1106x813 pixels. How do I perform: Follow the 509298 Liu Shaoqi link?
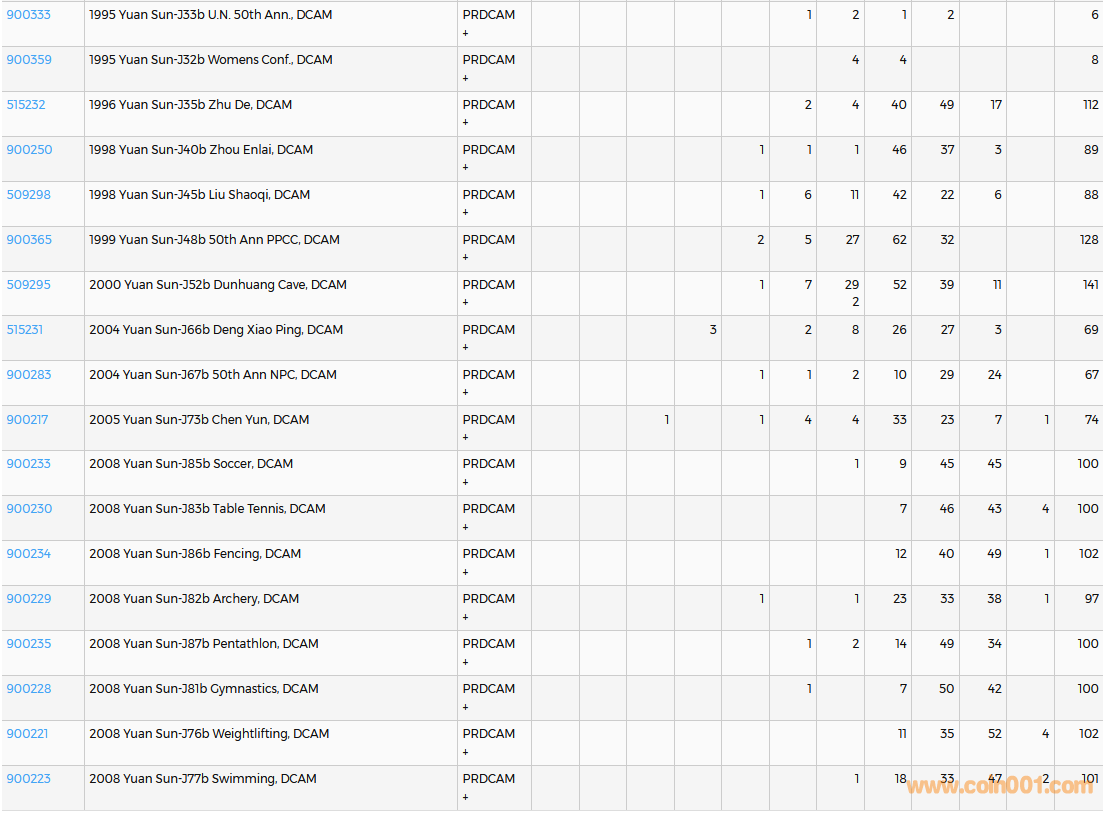(x=28, y=195)
